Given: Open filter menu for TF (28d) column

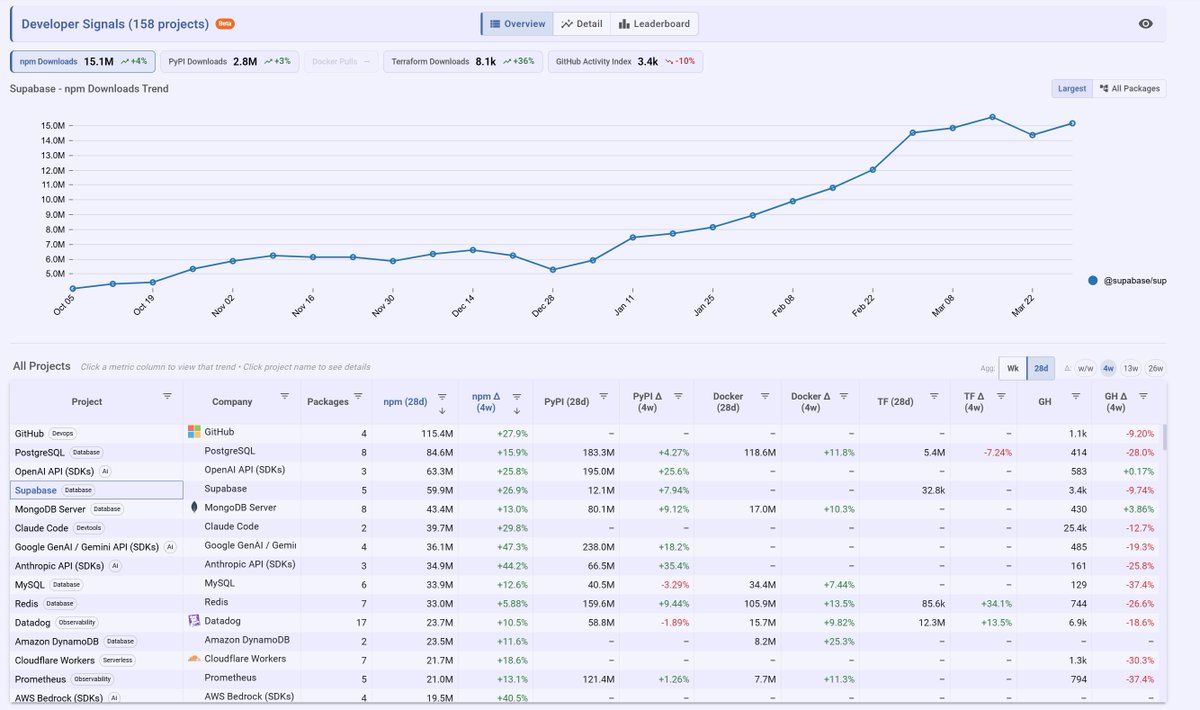Looking at the screenshot, I should (935, 396).
